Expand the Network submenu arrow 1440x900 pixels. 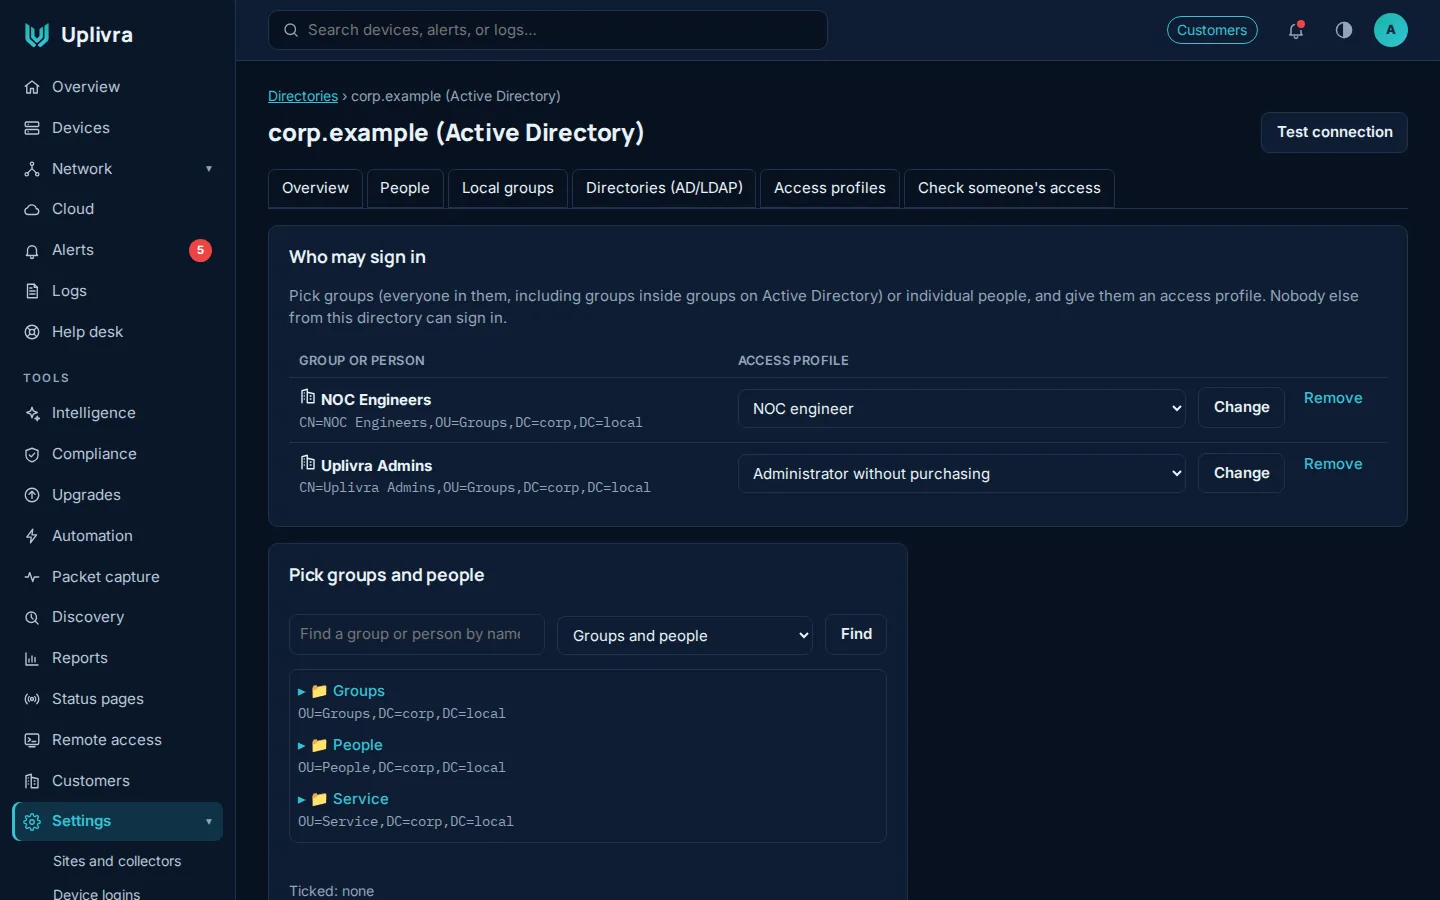point(209,169)
